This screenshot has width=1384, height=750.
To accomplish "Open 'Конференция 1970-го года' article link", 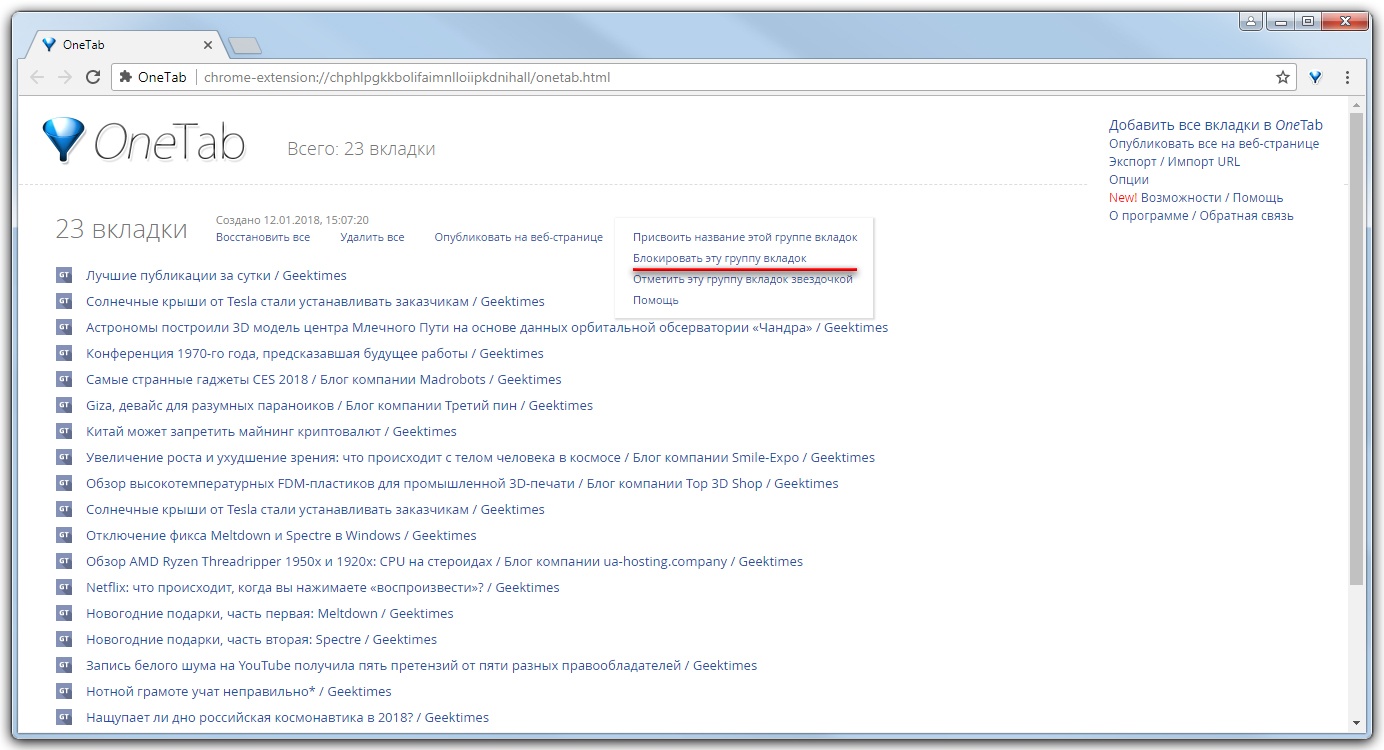I will pyautogui.click(x=315, y=353).
